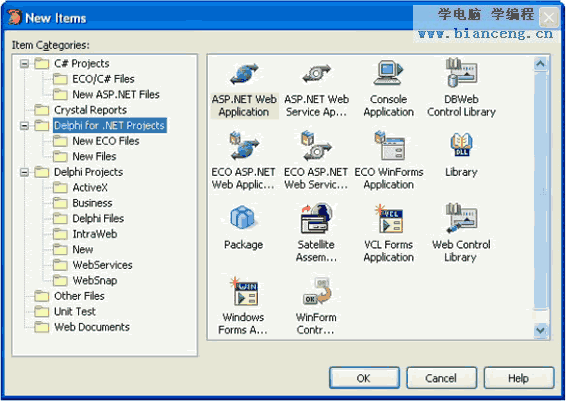Collapse the Delphi Projects tree node
Viewport: 566px width, 401px height.
point(24,172)
